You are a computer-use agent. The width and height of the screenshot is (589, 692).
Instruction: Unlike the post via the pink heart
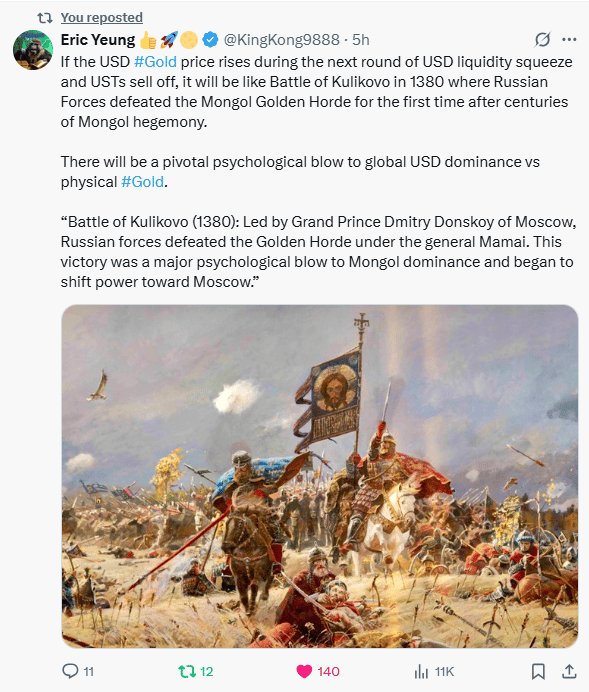pos(304,671)
